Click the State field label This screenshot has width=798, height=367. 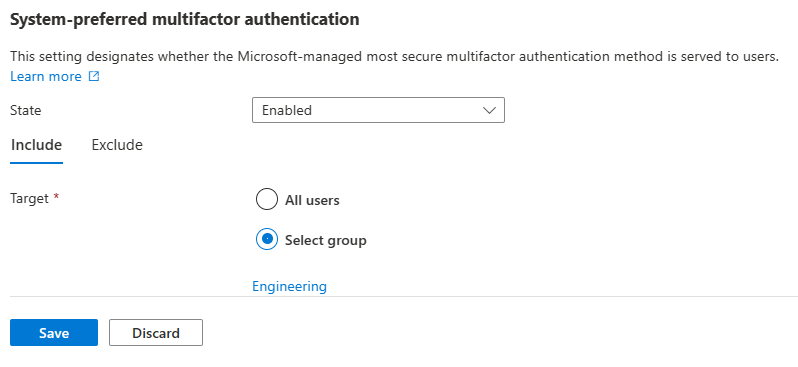(x=25, y=110)
